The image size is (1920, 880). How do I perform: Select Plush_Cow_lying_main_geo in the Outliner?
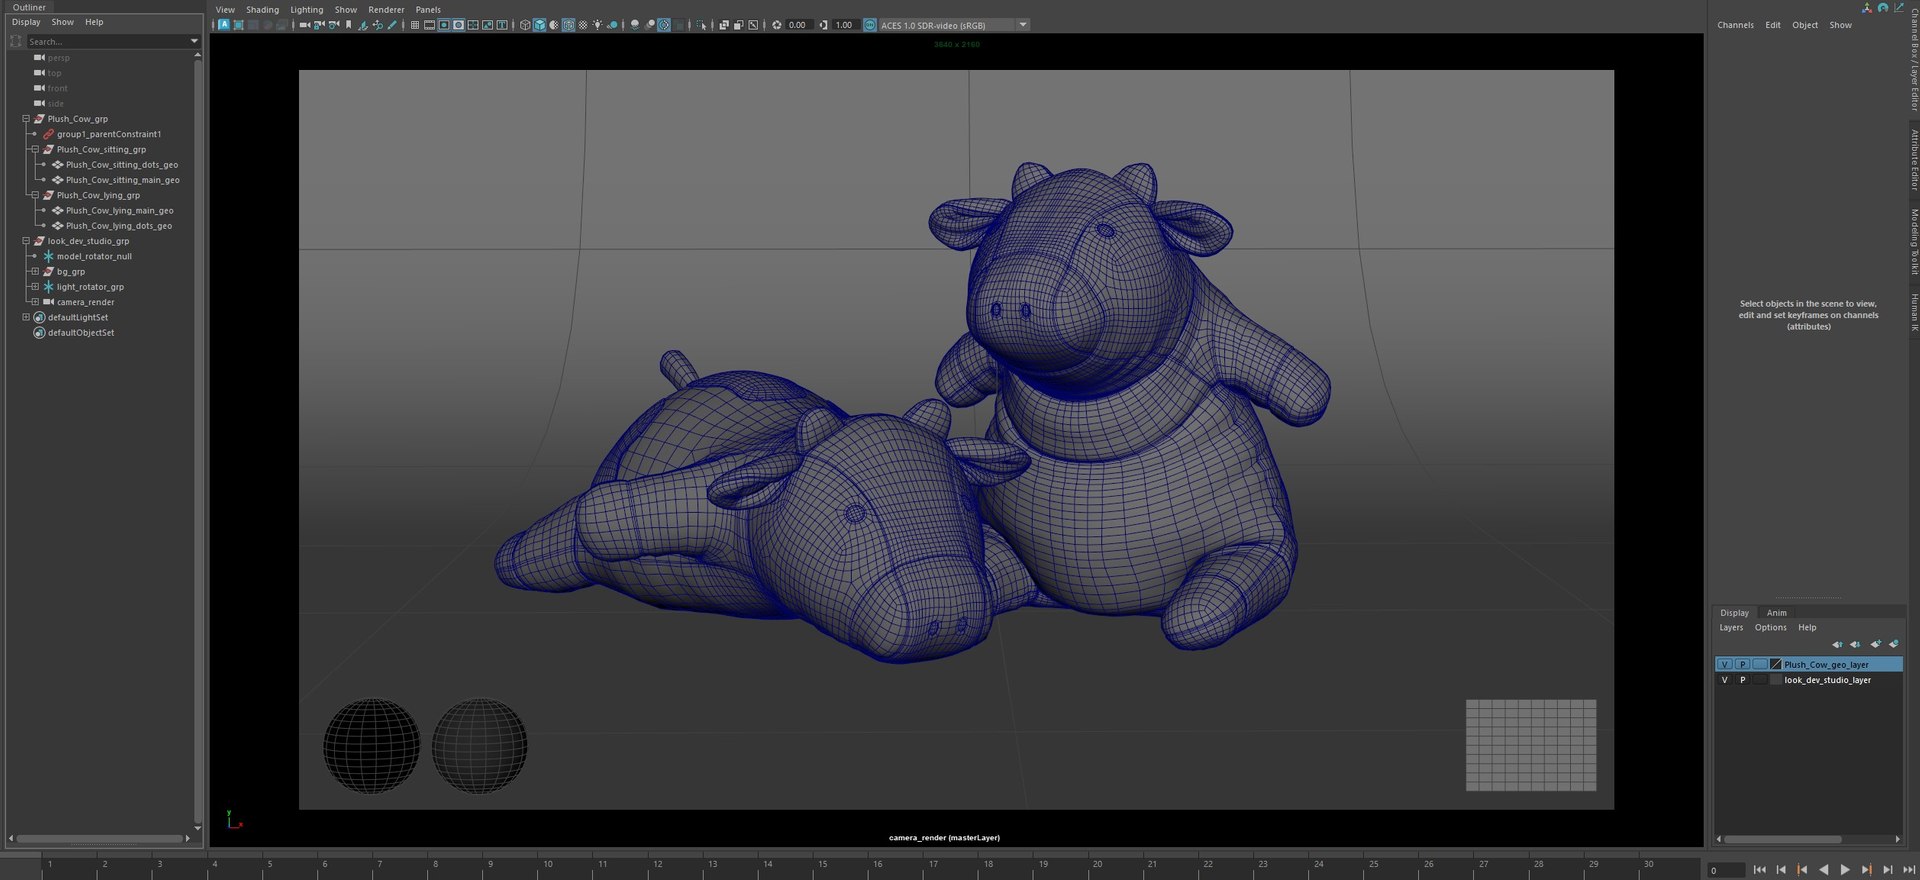tap(119, 211)
